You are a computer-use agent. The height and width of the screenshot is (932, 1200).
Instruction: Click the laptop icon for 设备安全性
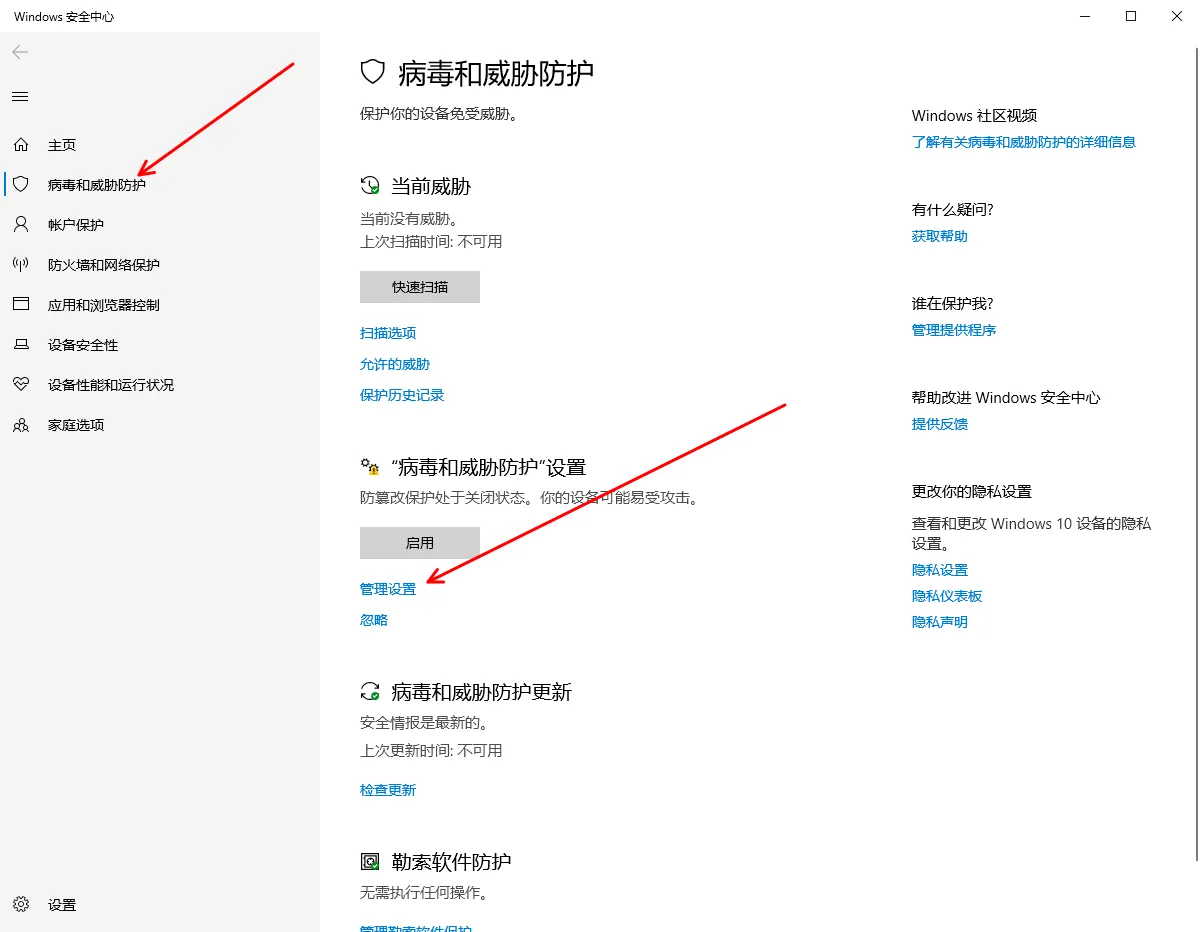point(21,345)
